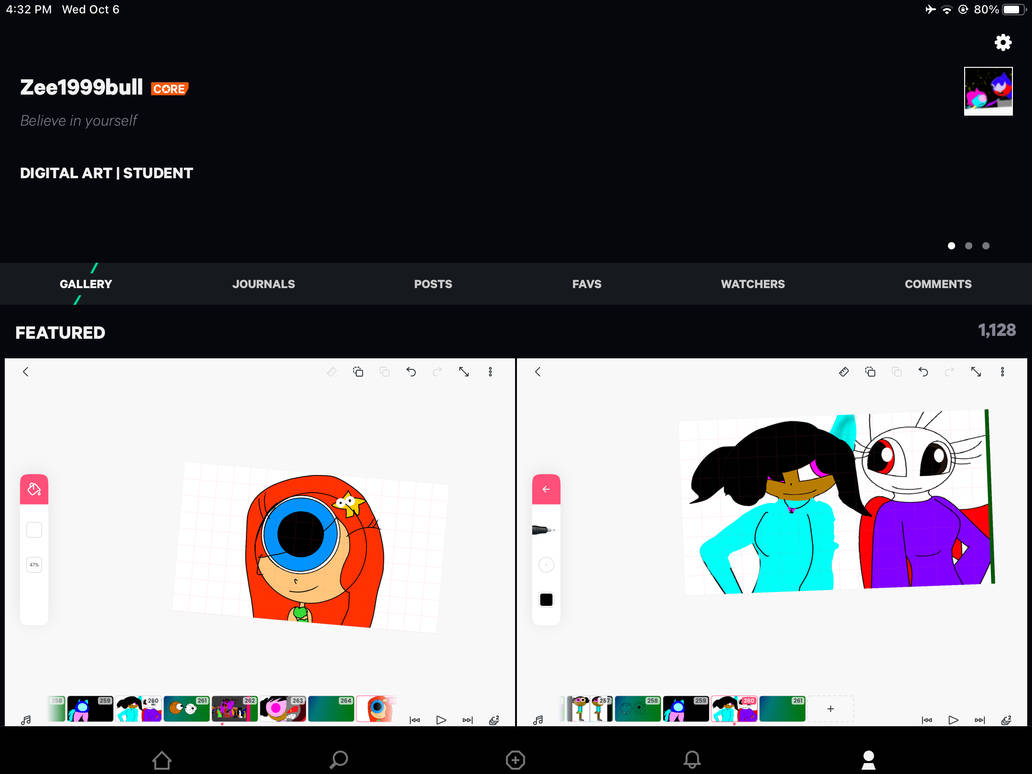View the Watchers tab
Screen dimensions: 1032x774
pos(752,284)
